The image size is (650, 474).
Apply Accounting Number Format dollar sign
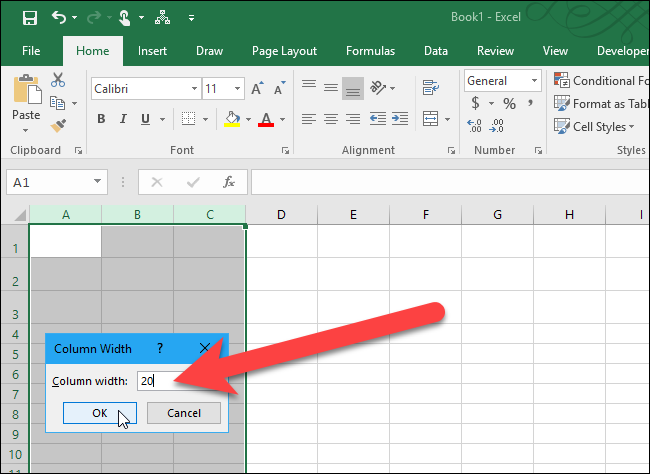pos(475,103)
